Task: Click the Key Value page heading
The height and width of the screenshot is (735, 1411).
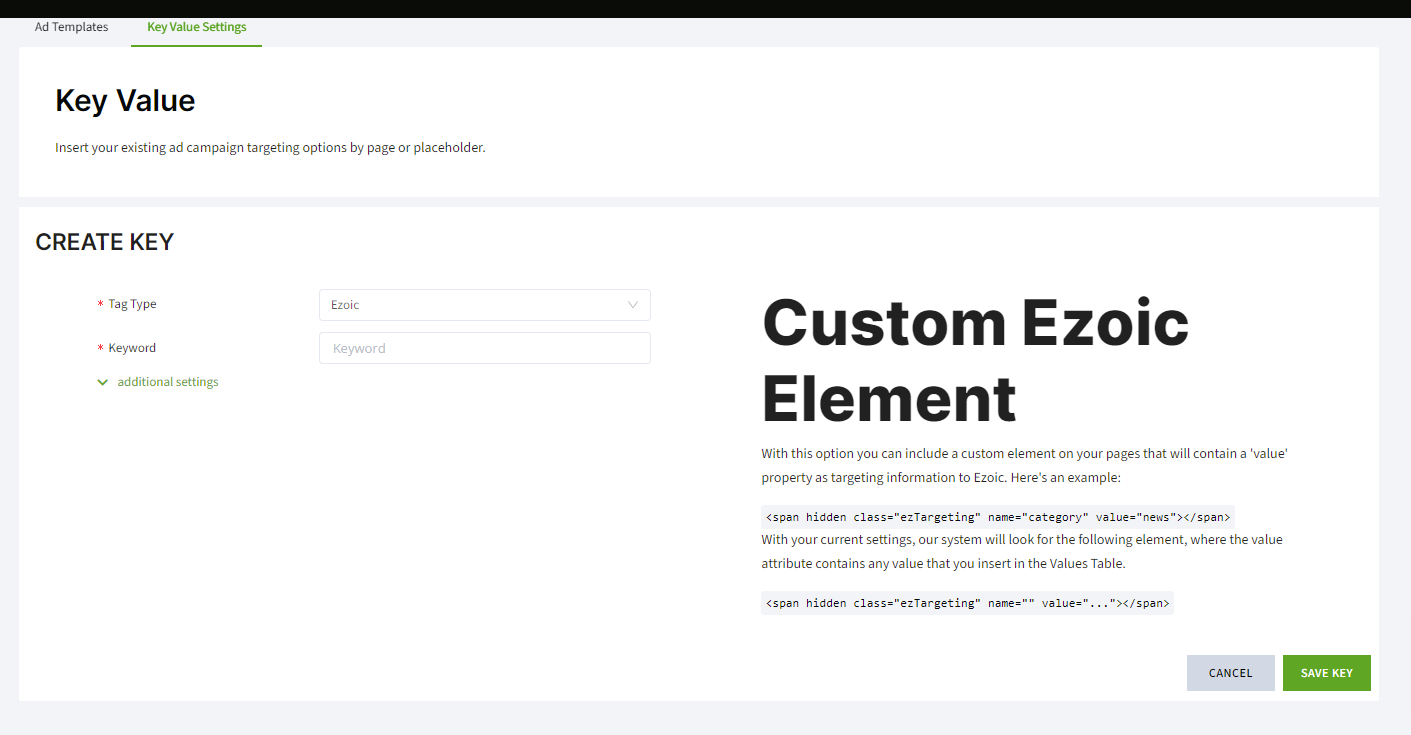Action: [125, 100]
